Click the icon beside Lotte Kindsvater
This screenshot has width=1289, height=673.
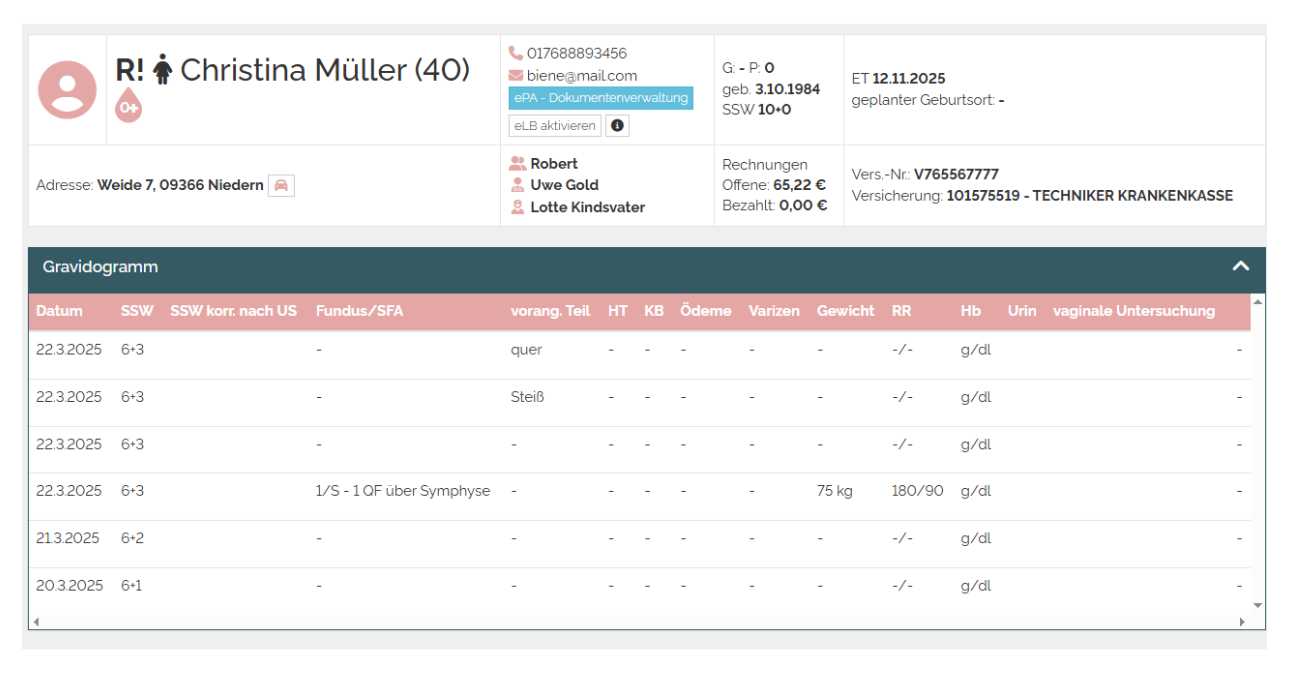(517, 207)
